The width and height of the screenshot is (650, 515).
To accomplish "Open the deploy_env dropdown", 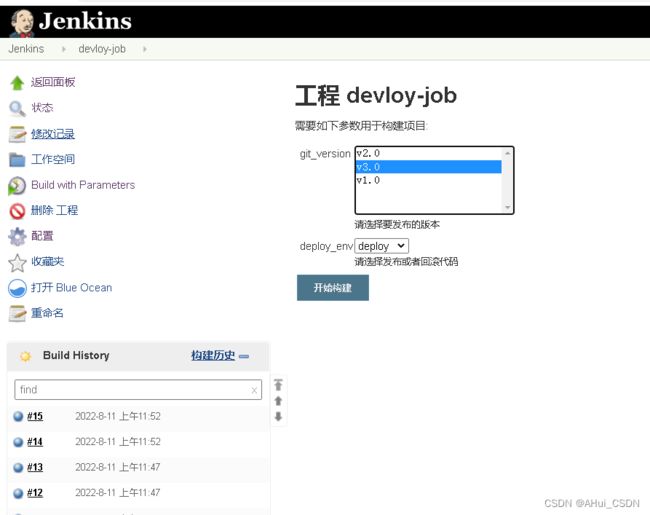I will click(x=381, y=246).
